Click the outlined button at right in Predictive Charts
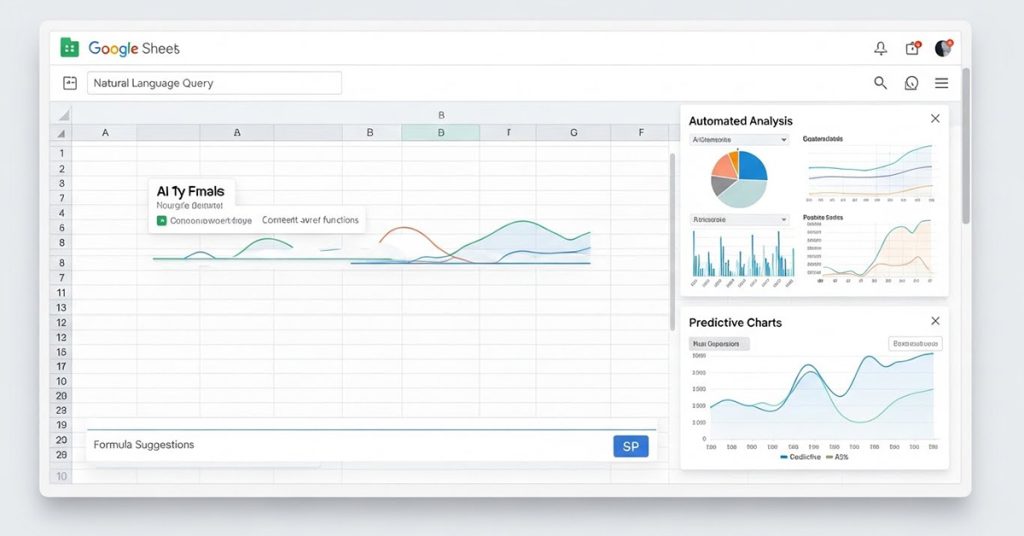Image resolution: width=1024 pixels, height=536 pixels. (915, 343)
